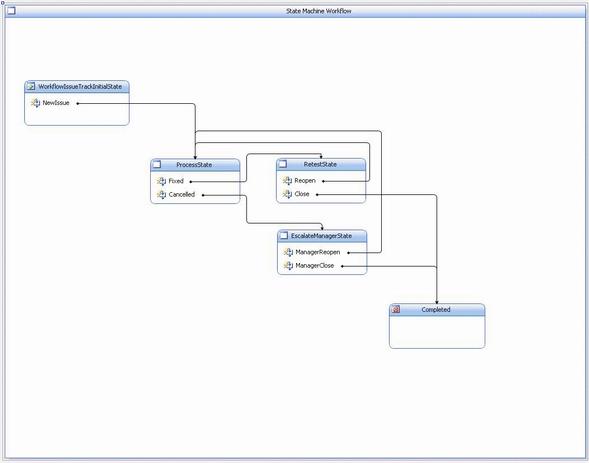Select the WorkflowIssueTrackInitialState state icon
This screenshot has height=463, width=589.
[31, 86]
